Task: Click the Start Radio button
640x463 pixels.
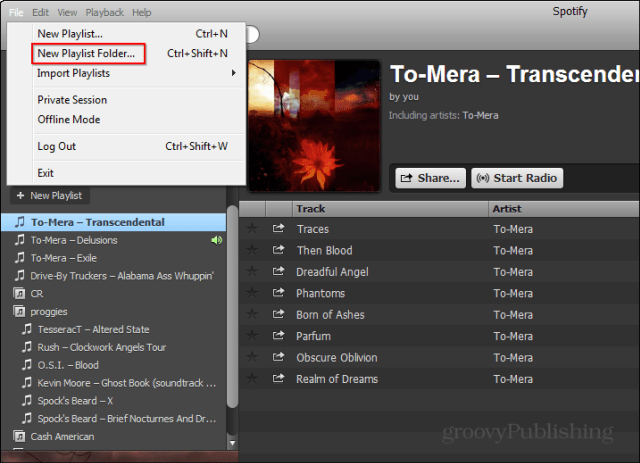Action: [x=517, y=178]
